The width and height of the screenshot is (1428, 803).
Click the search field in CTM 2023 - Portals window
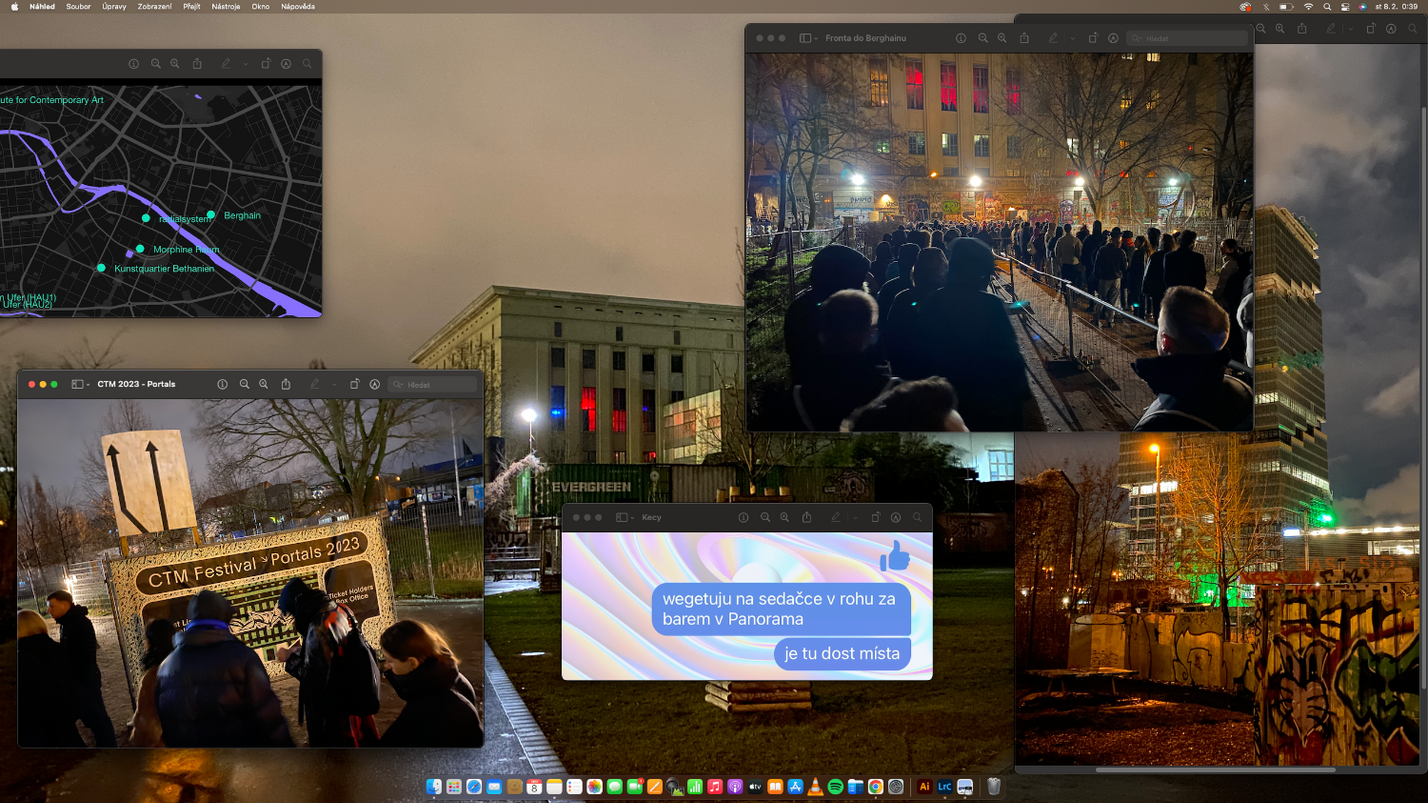[x=433, y=384]
